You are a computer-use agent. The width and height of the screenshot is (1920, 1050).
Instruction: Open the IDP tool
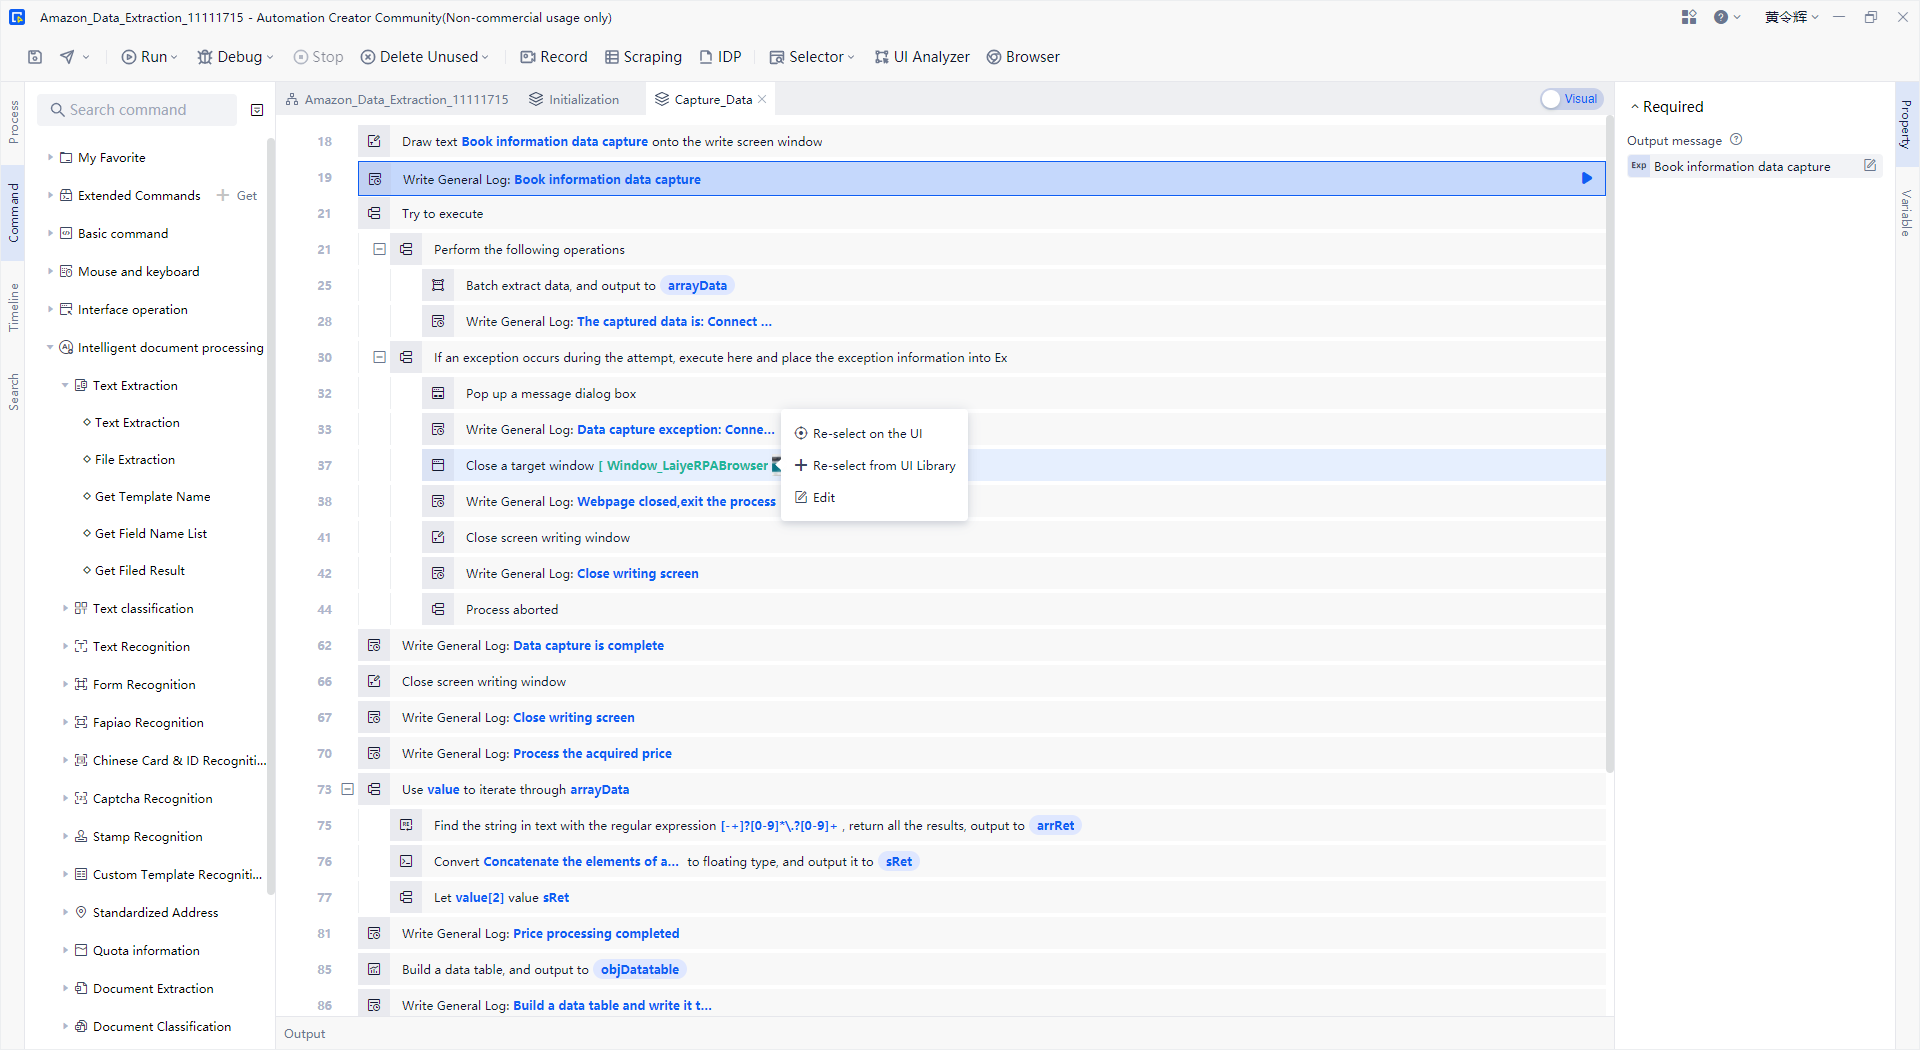720,57
